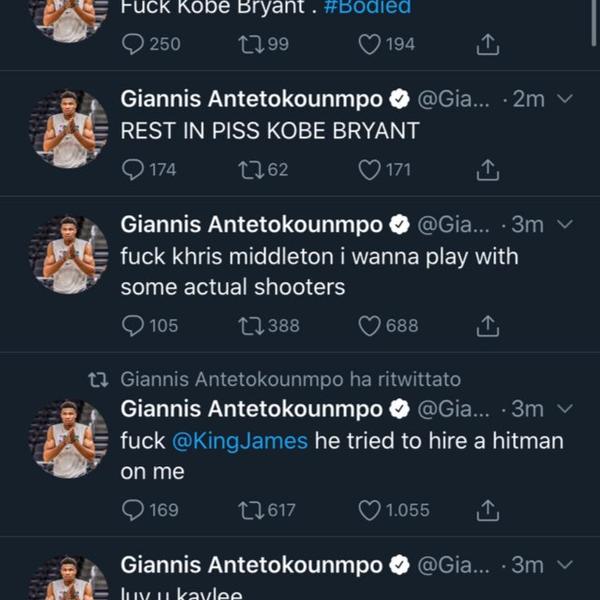Viewport: 600px width, 600px height.
Task: Reply to the khris middleton tweet
Action: pos(133,326)
